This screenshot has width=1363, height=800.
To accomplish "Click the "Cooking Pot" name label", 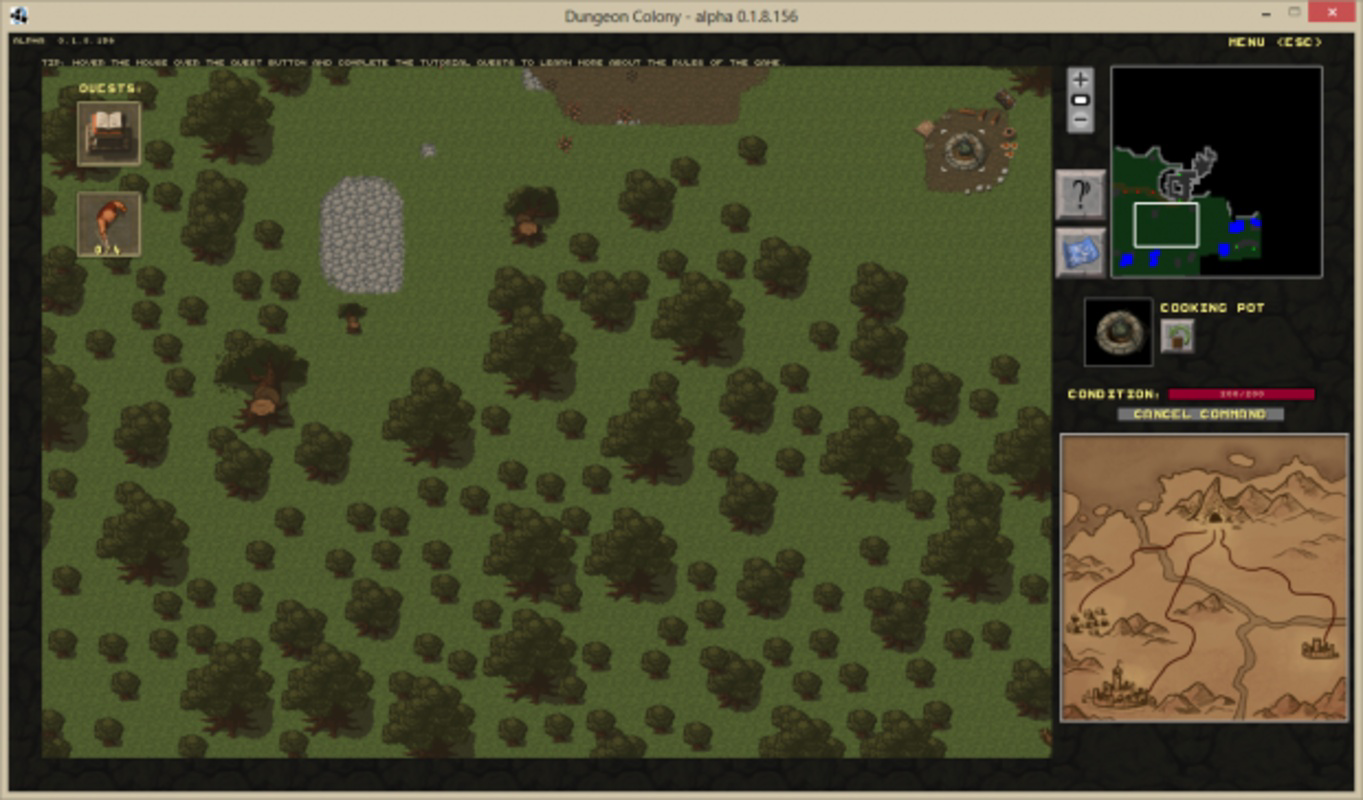I will pyautogui.click(x=1212, y=308).
